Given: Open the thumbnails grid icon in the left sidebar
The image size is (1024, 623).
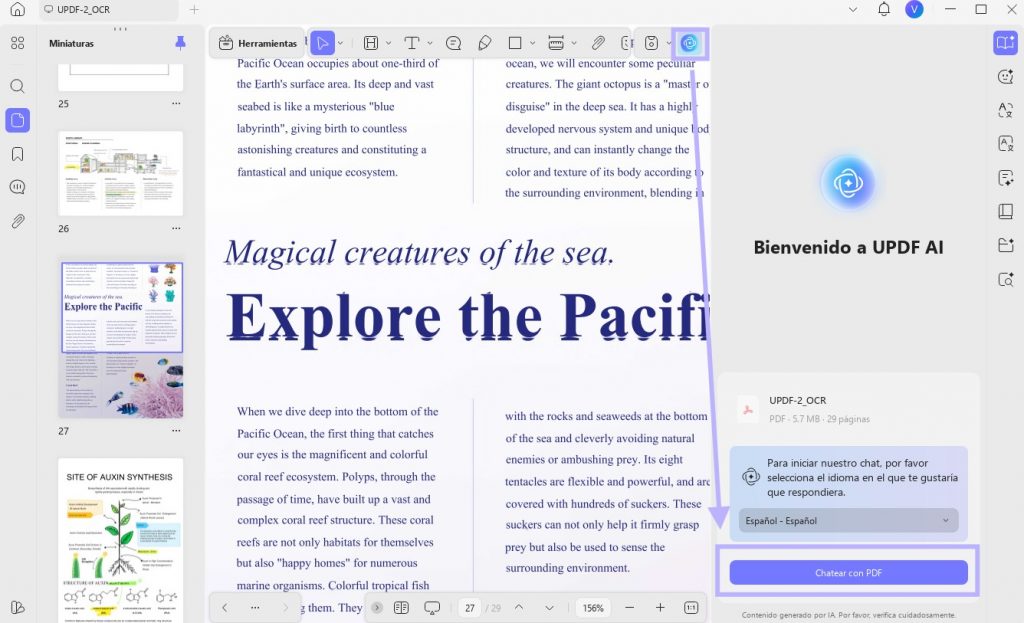Looking at the screenshot, I should [18, 43].
